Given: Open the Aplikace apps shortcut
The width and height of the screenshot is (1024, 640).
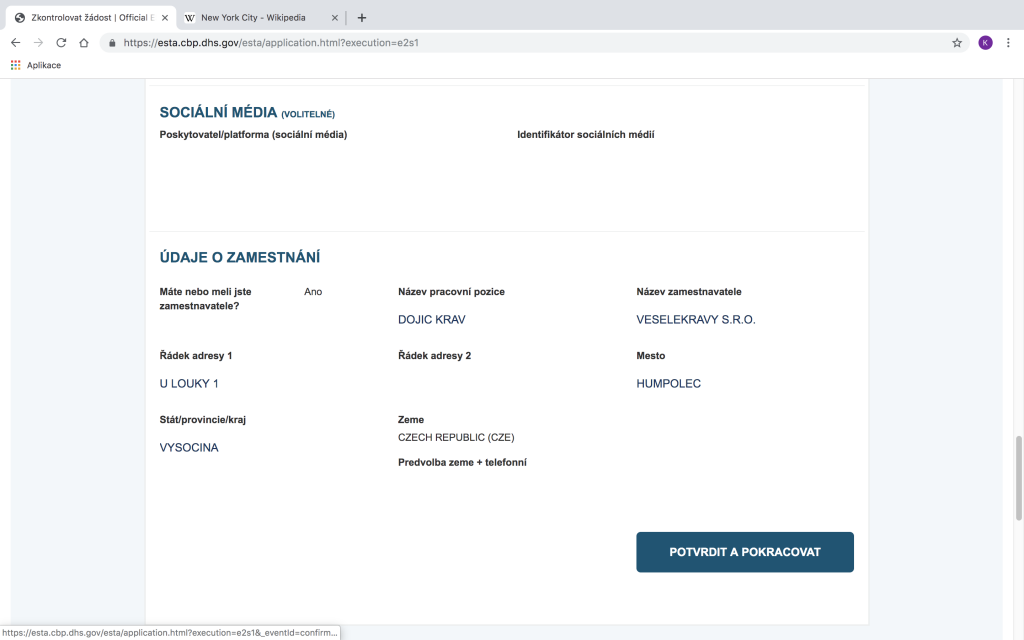Looking at the screenshot, I should point(35,65).
